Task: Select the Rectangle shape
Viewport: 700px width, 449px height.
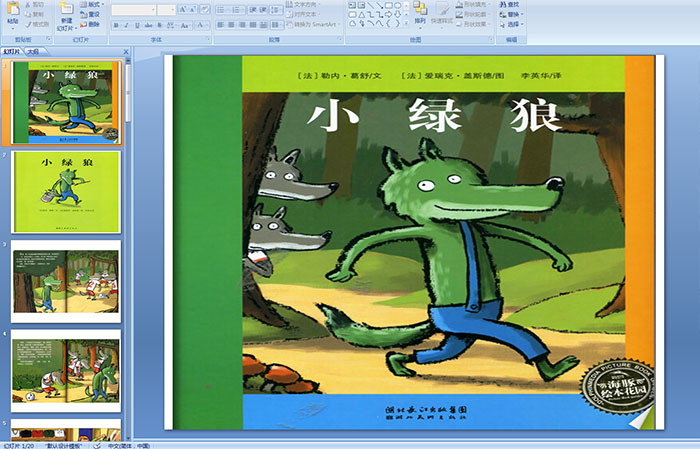Action: pos(389,5)
